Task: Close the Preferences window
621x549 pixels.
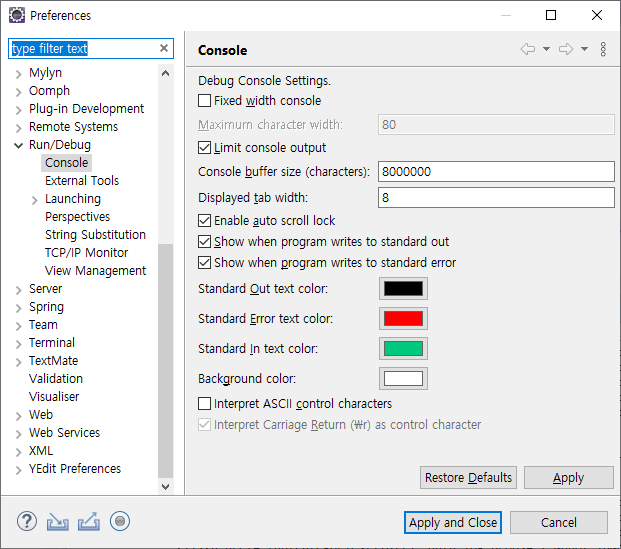Action: 597,15
